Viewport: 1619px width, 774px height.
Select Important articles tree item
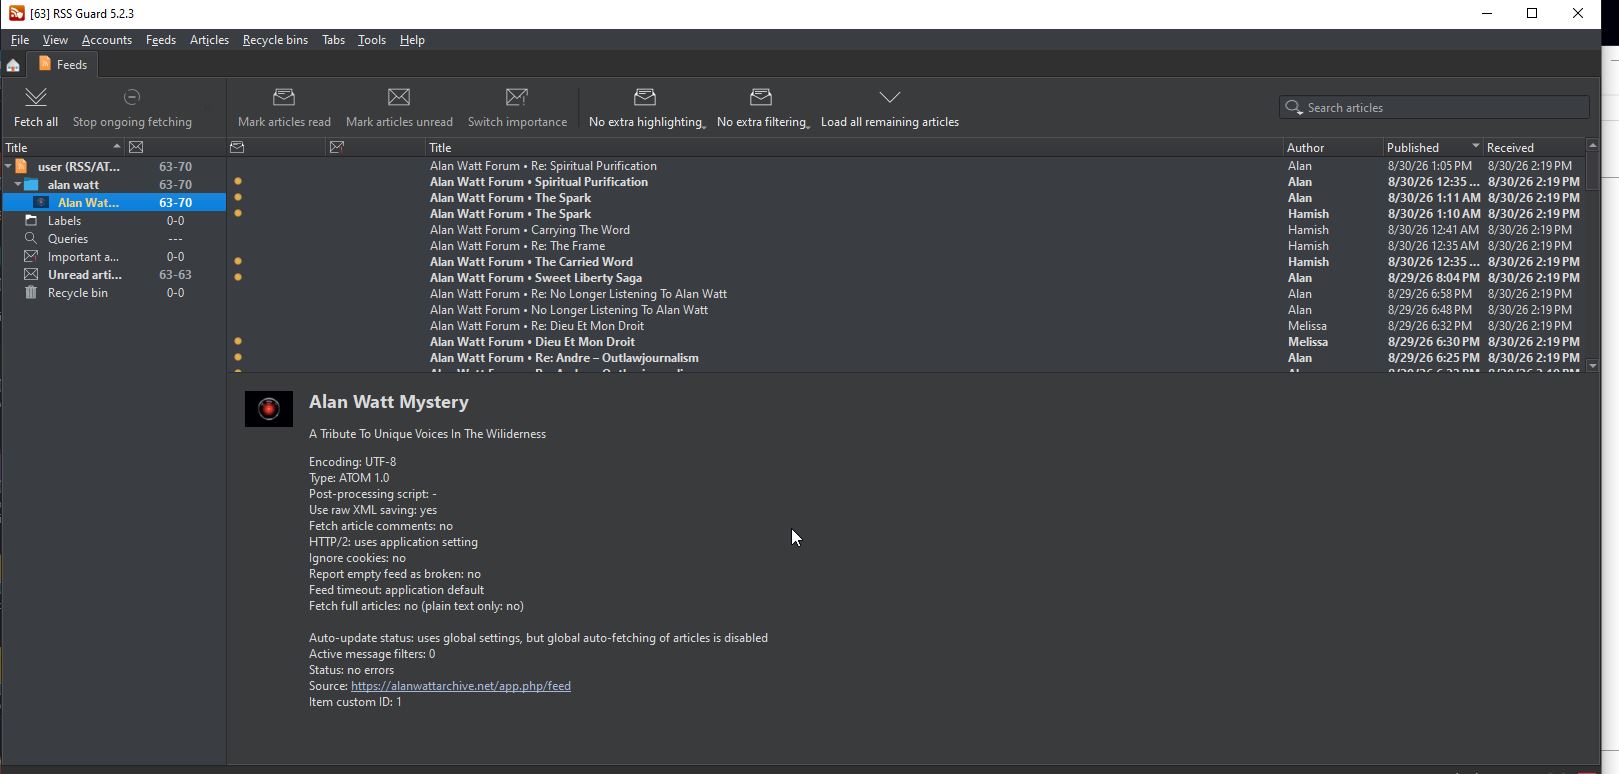point(113,257)
